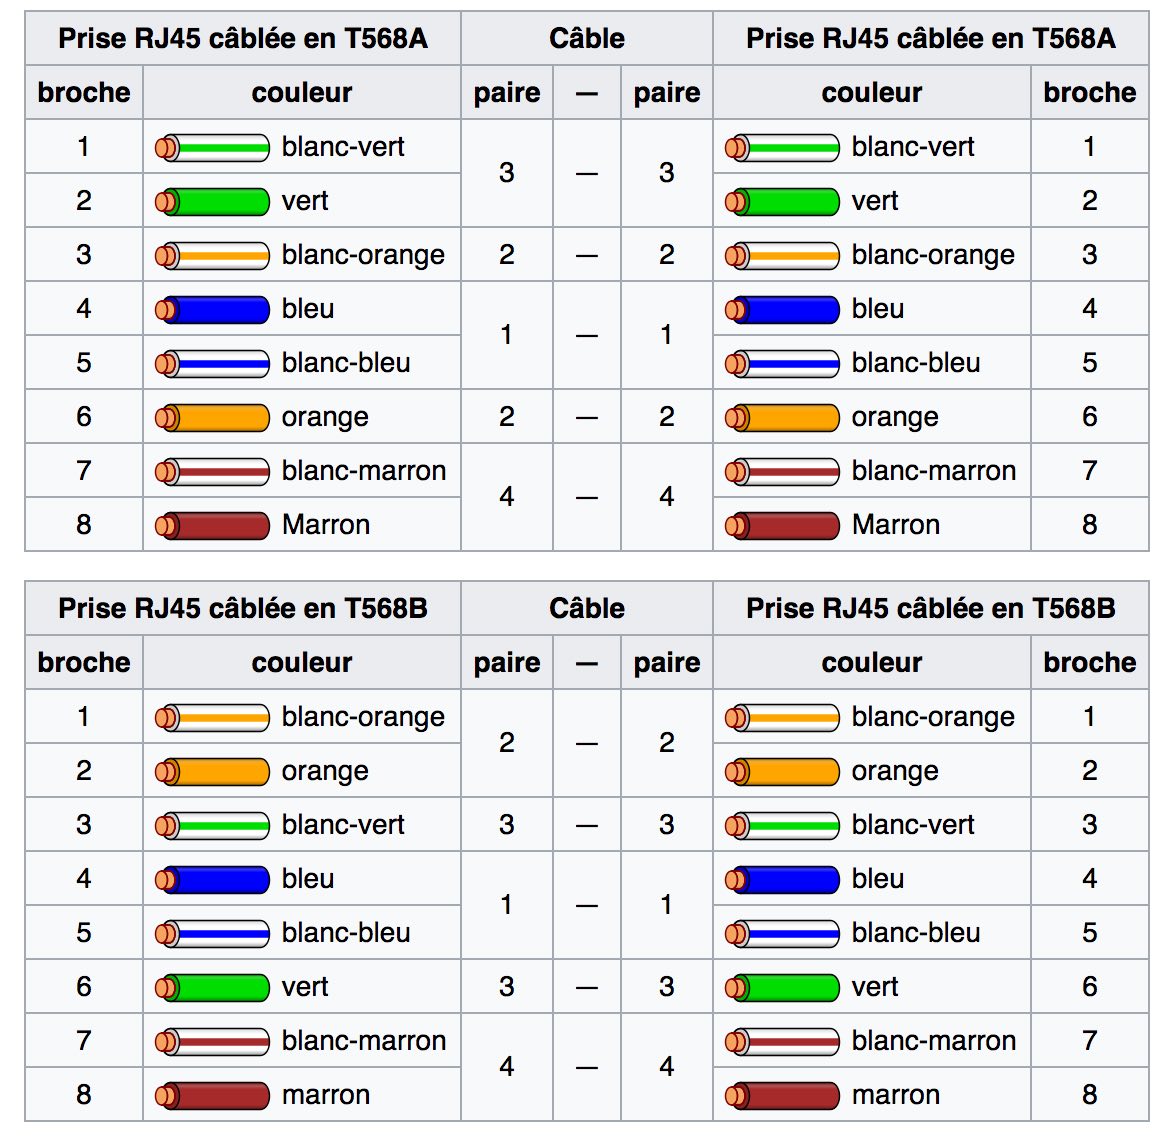
Task: Select blanc-orange wire icon, T568B left pin 1
Action: [x=212, y=718]
